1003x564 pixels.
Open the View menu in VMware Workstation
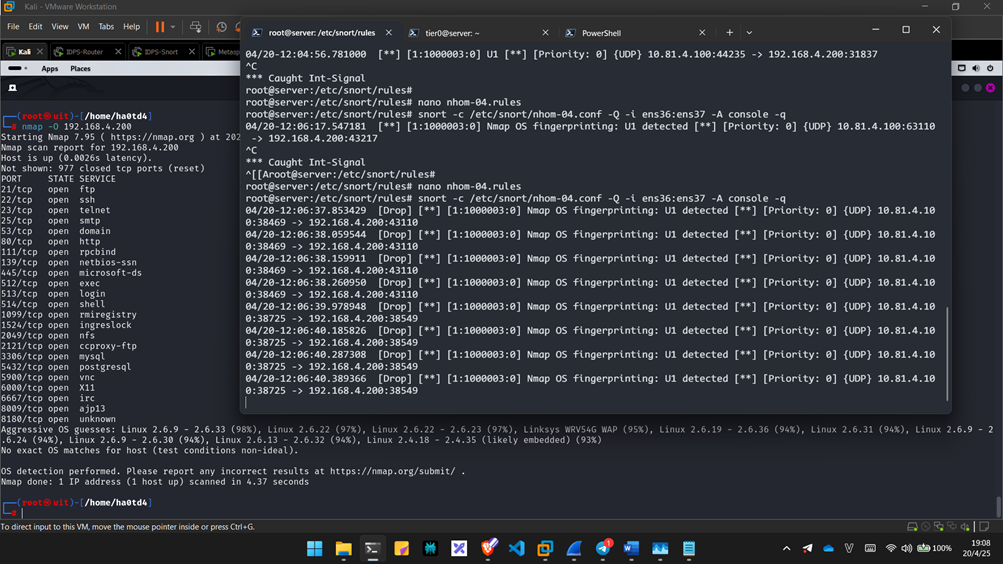tap(59, 27)
